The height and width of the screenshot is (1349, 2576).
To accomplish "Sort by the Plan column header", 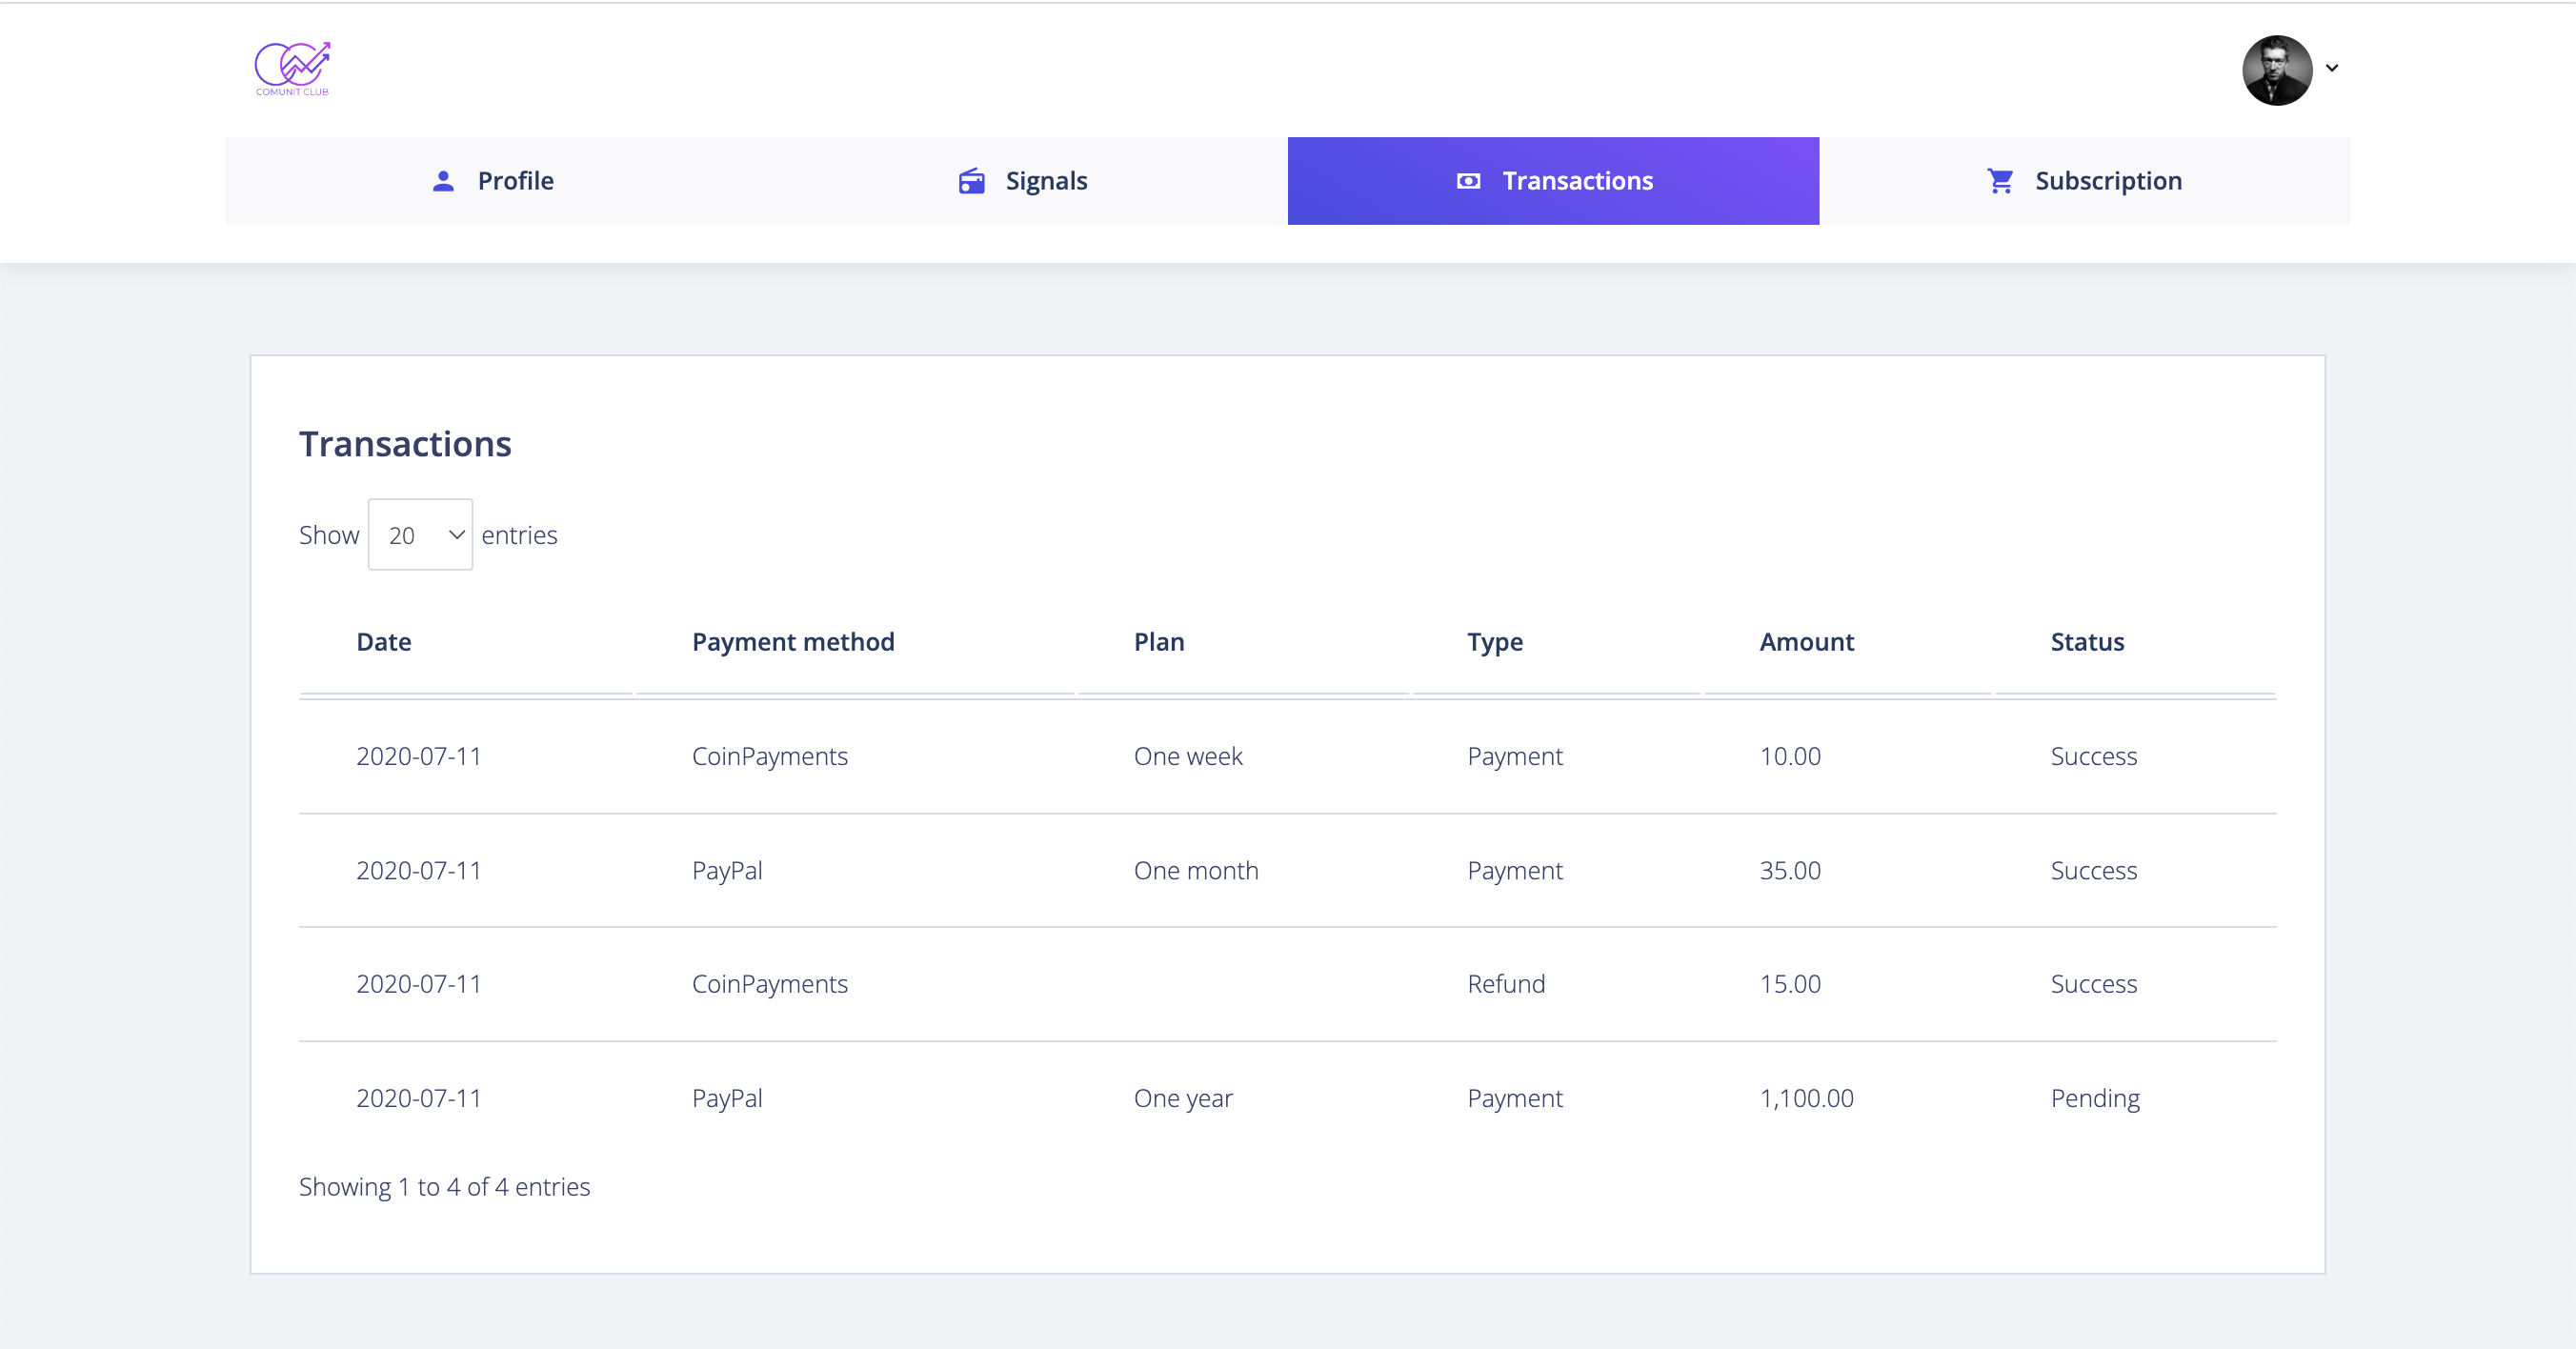I will [1159, 642].
